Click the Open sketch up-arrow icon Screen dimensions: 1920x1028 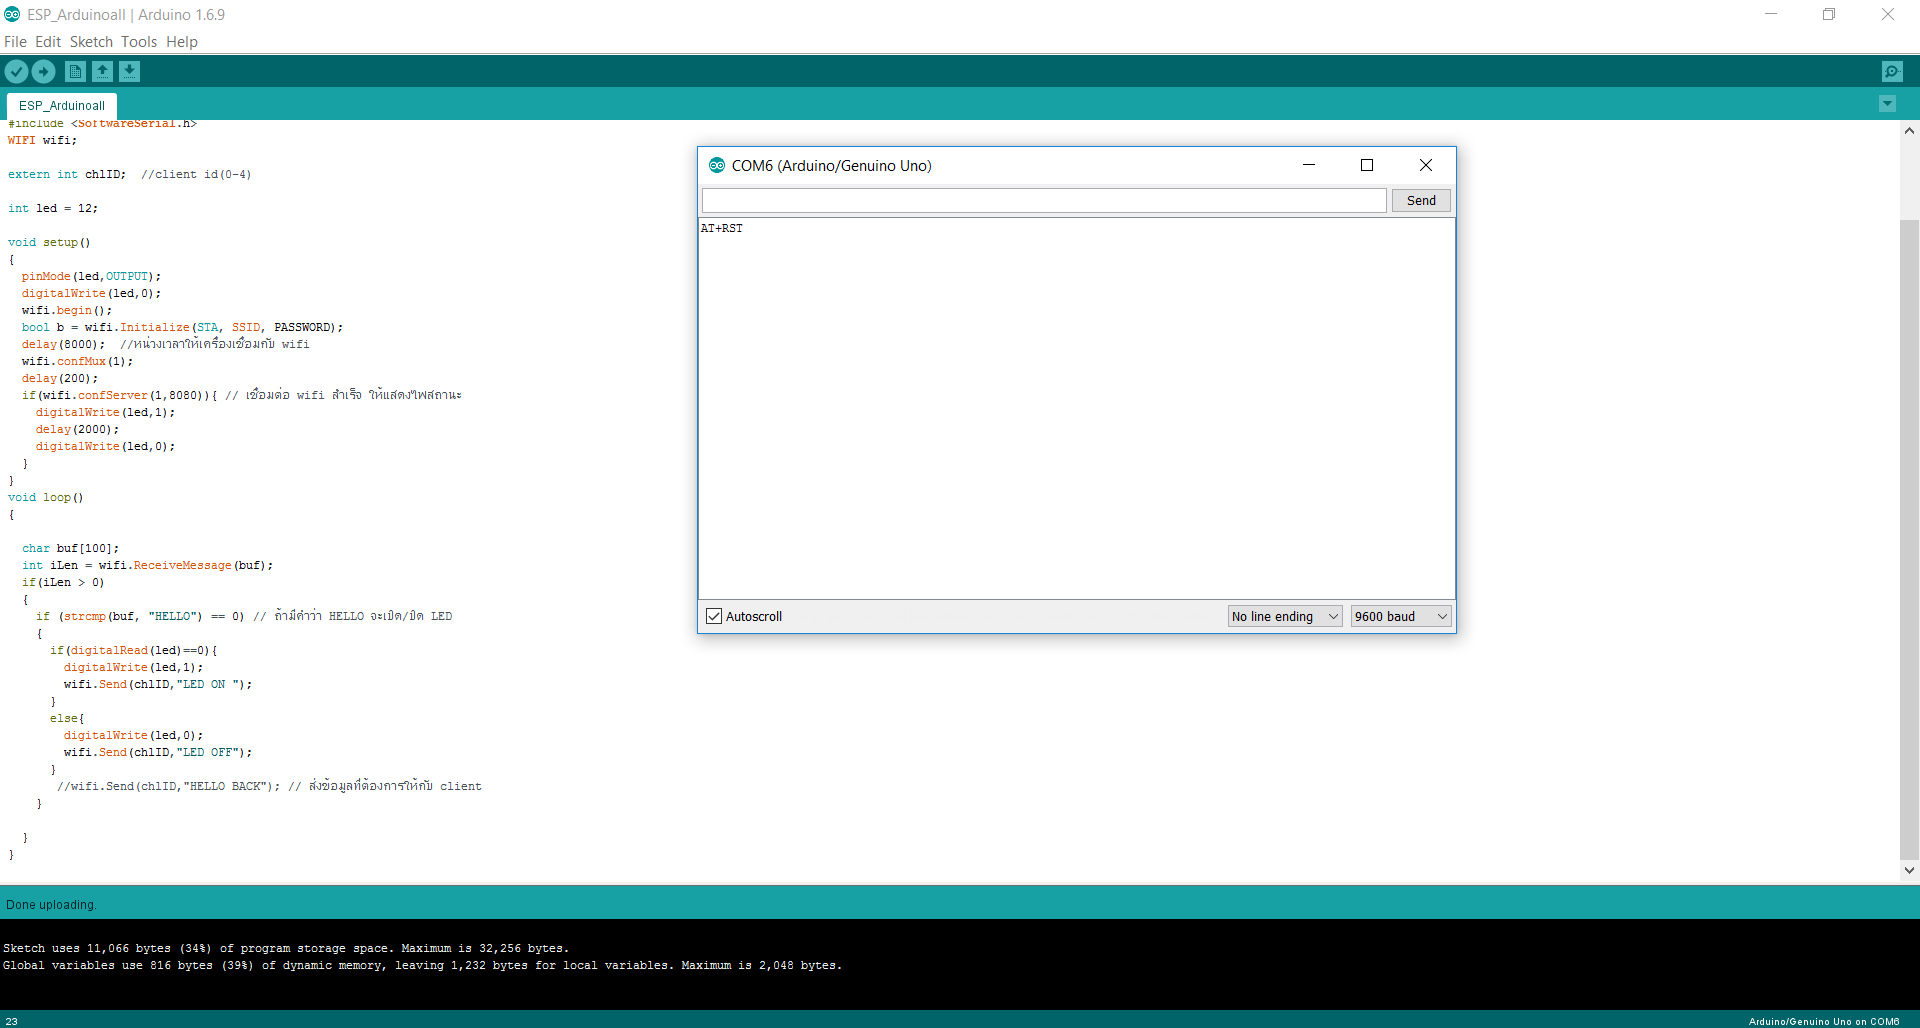(102, 71)
